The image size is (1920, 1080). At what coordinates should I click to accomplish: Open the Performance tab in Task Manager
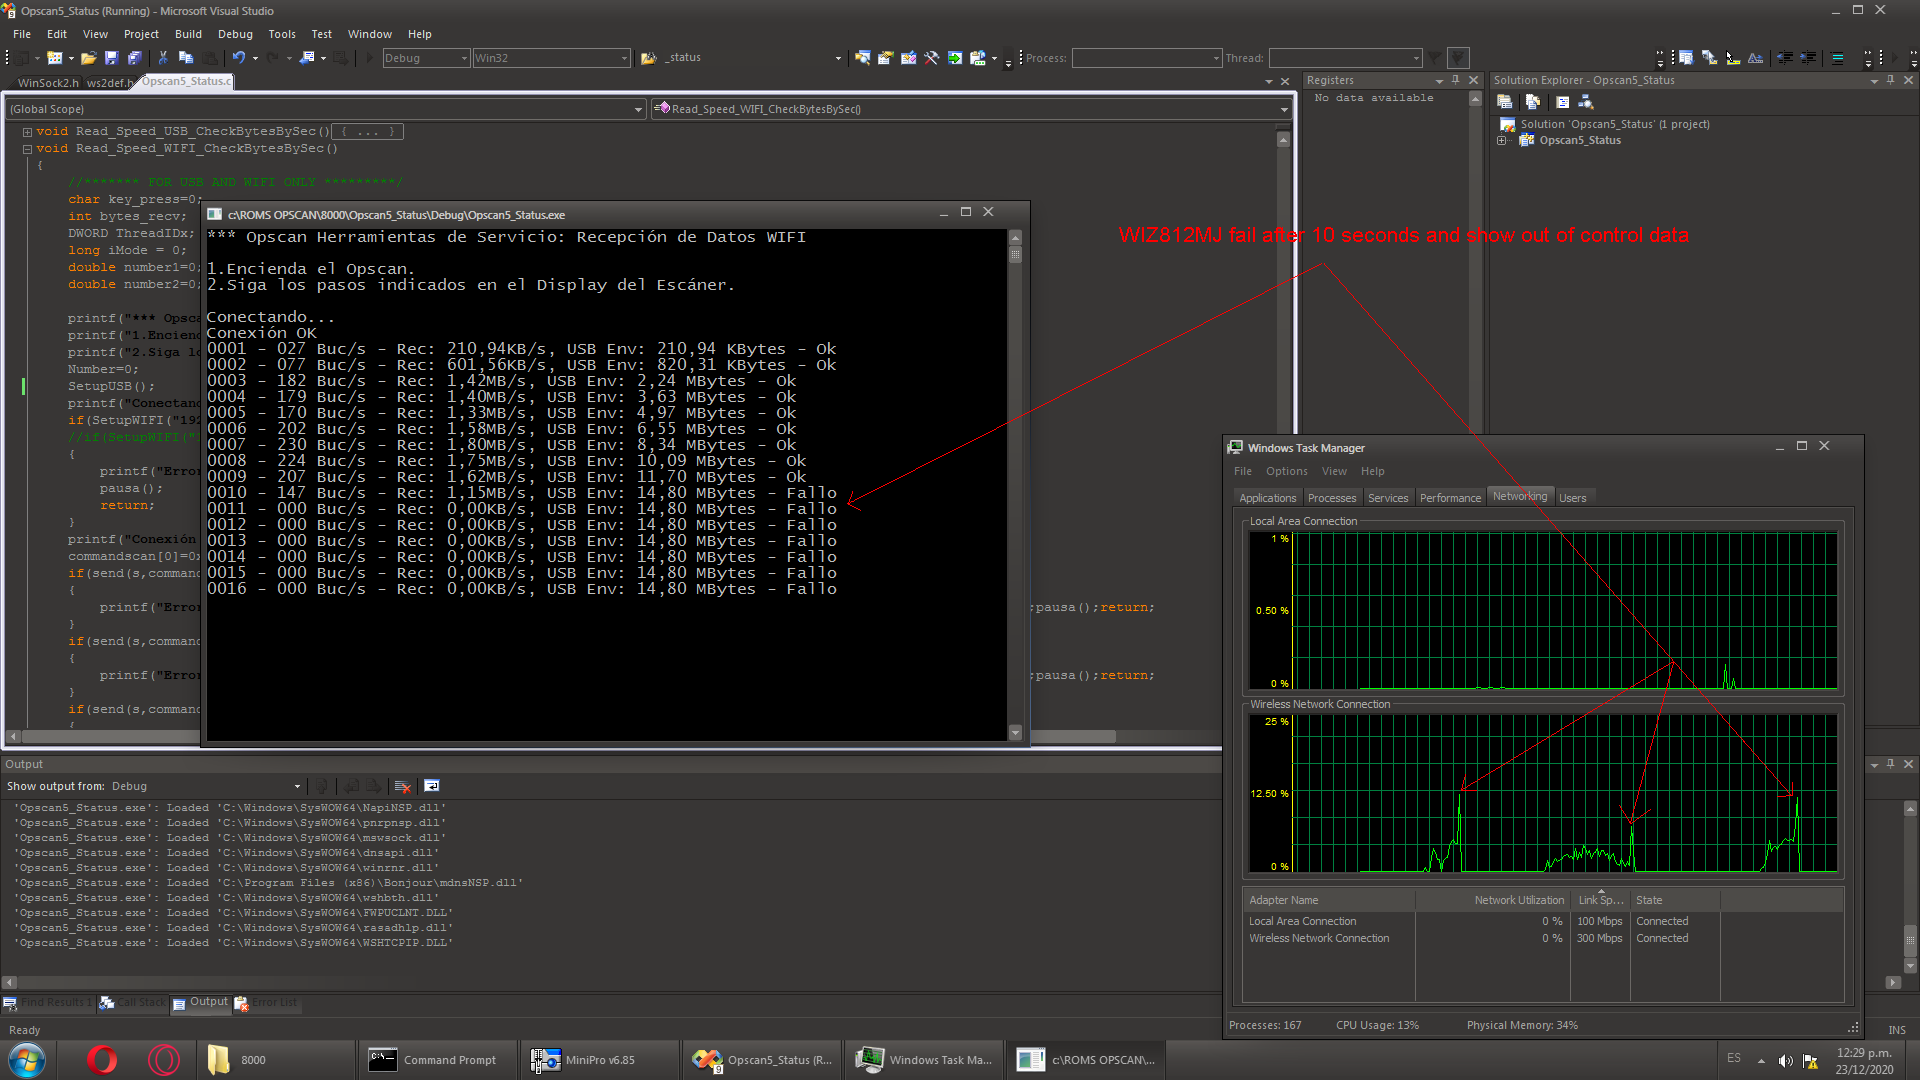coord(1450,498)
